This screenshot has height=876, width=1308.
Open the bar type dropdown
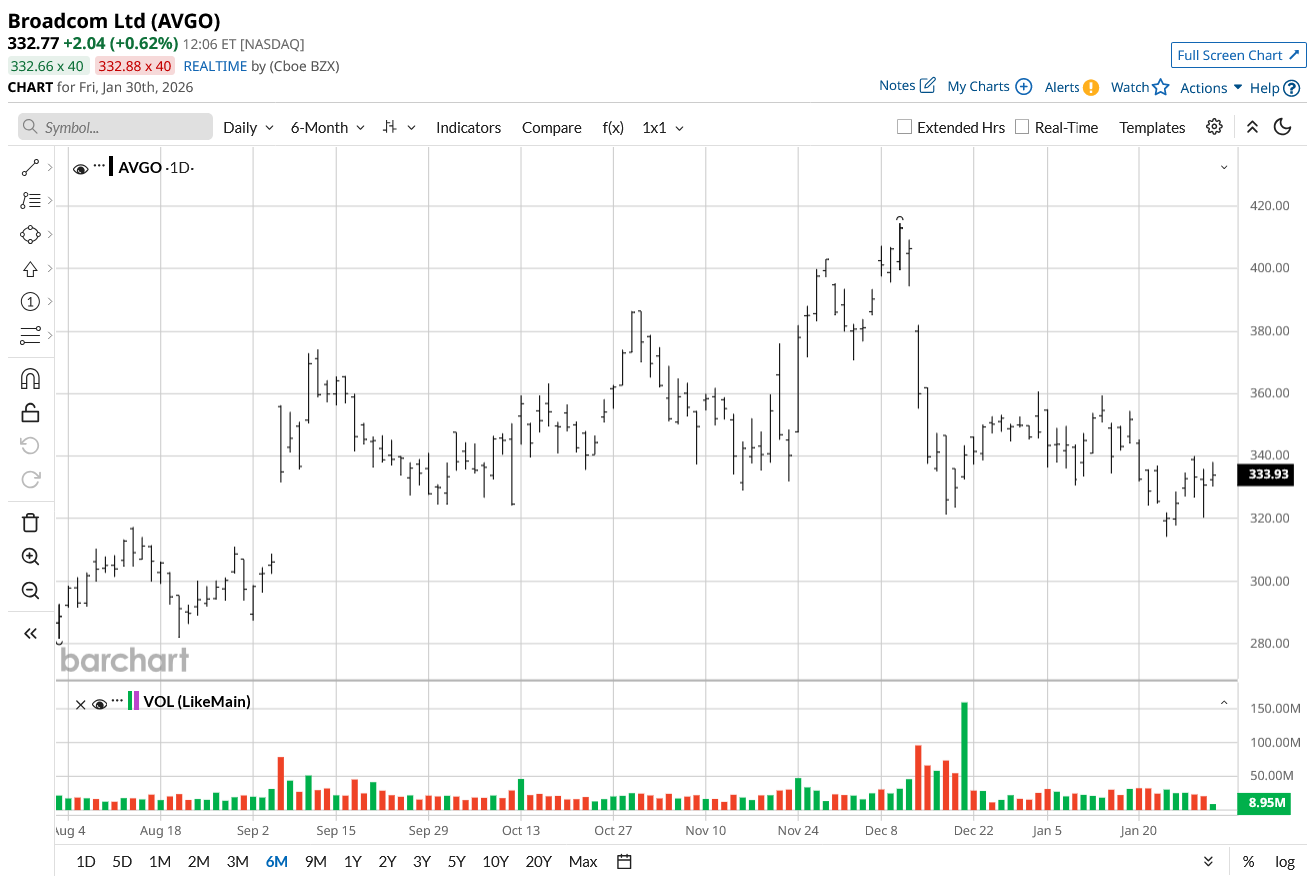(x=400, y=127)
